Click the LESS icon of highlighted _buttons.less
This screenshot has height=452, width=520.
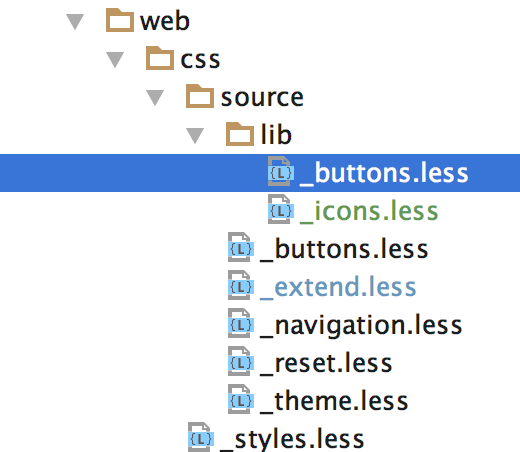coord(281,171)
